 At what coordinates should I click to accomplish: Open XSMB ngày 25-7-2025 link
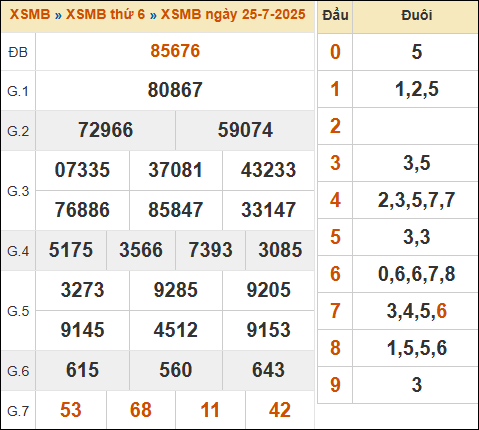(x=233, y=14)
